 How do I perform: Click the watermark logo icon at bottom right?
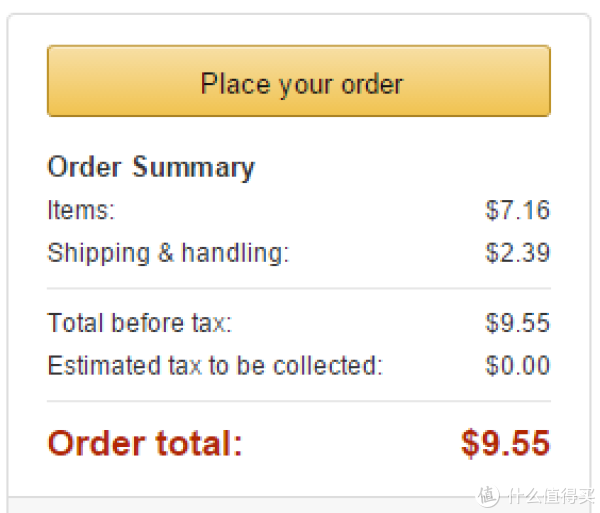pyautogui.click(x=488, y=496)
